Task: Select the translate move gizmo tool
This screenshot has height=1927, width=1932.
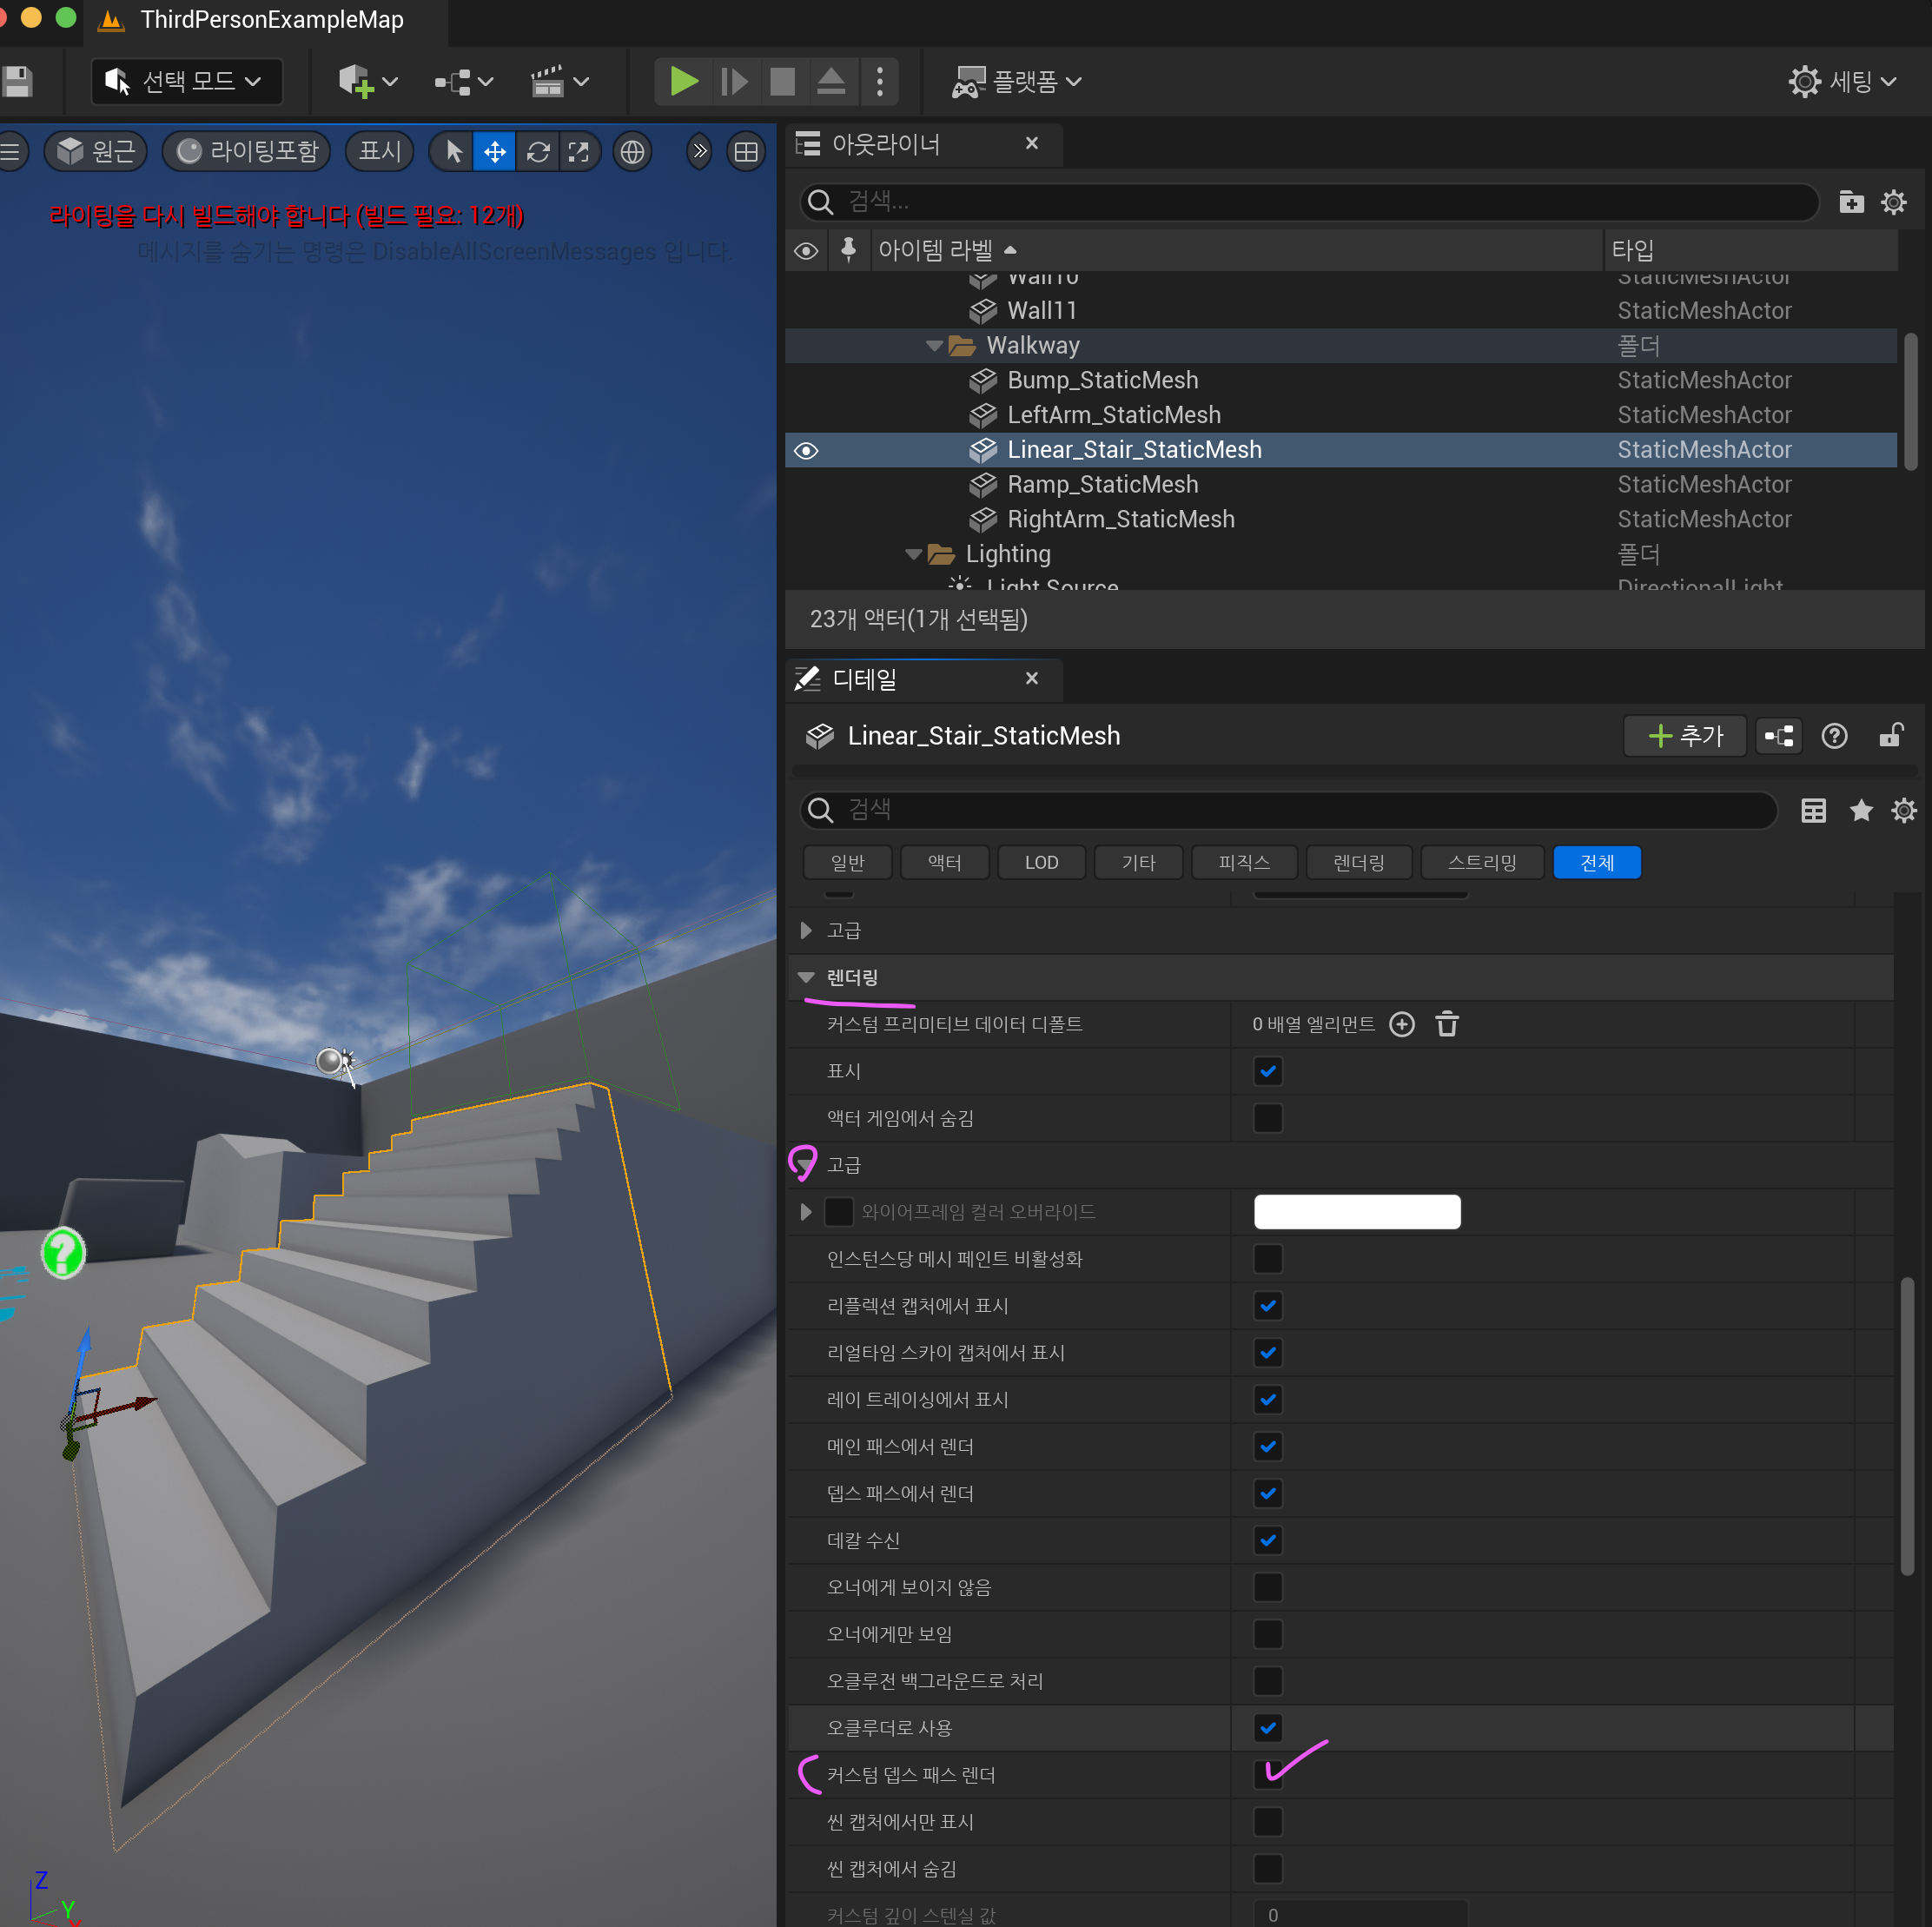Action: pos(494,152)
